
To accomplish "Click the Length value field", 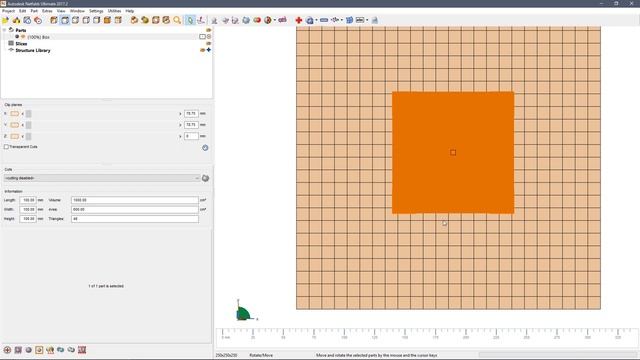I will point(28,200).
